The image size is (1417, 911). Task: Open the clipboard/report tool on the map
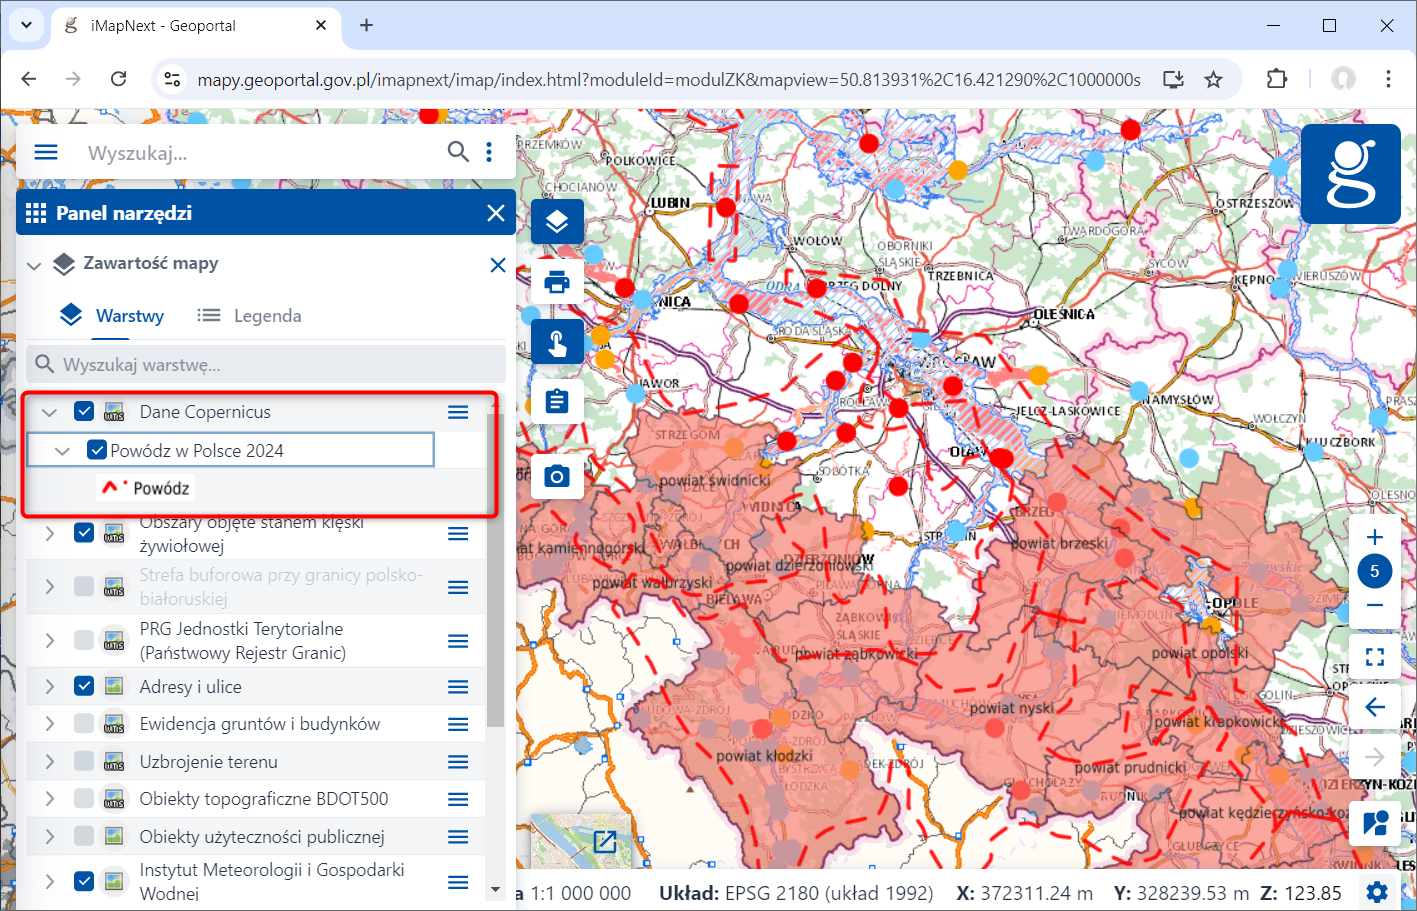557,400
